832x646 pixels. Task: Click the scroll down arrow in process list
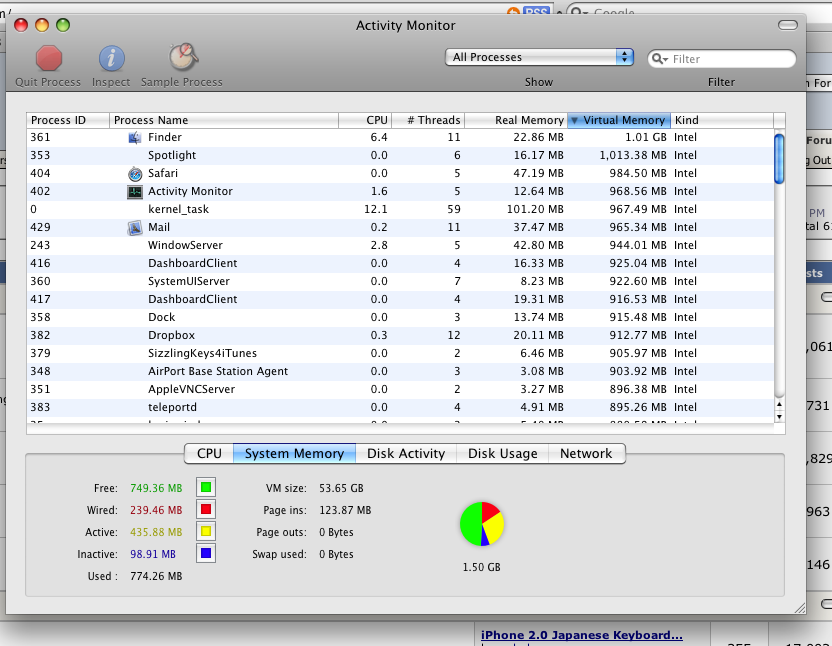tap(779, 417)
